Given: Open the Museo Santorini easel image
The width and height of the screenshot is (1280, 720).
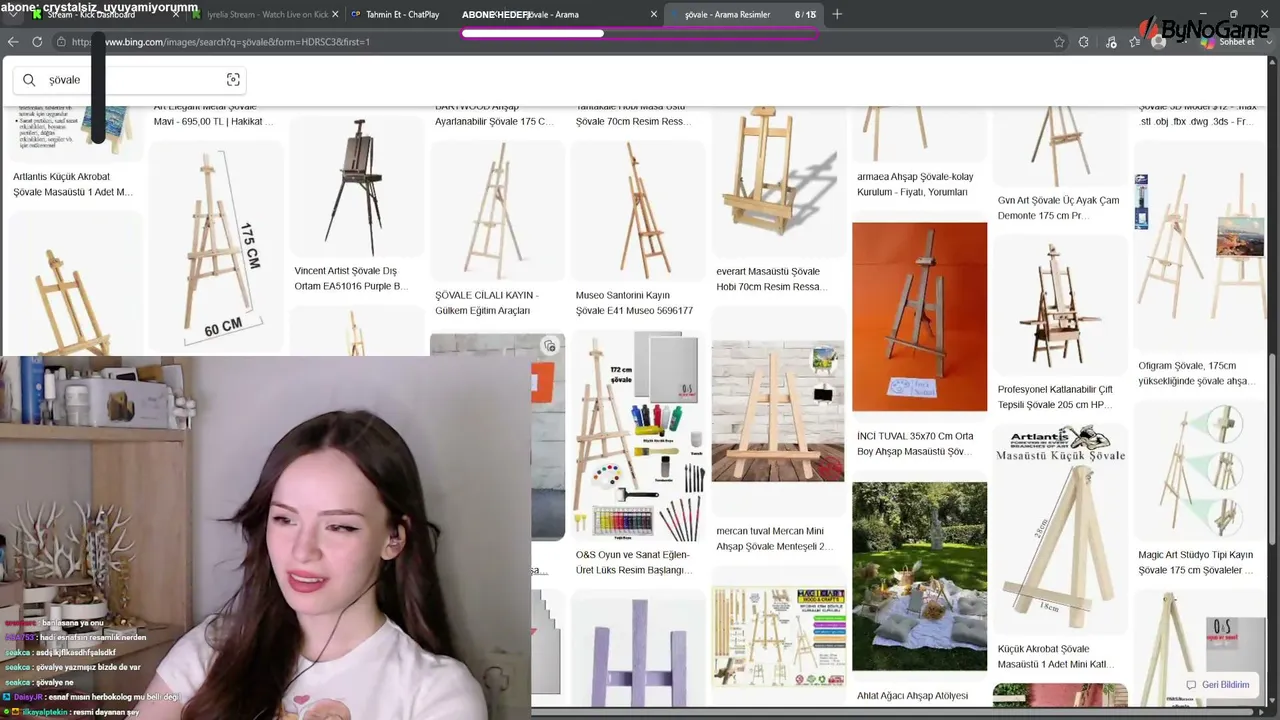Looking at the screenshot, I should [x=638, y=211].
